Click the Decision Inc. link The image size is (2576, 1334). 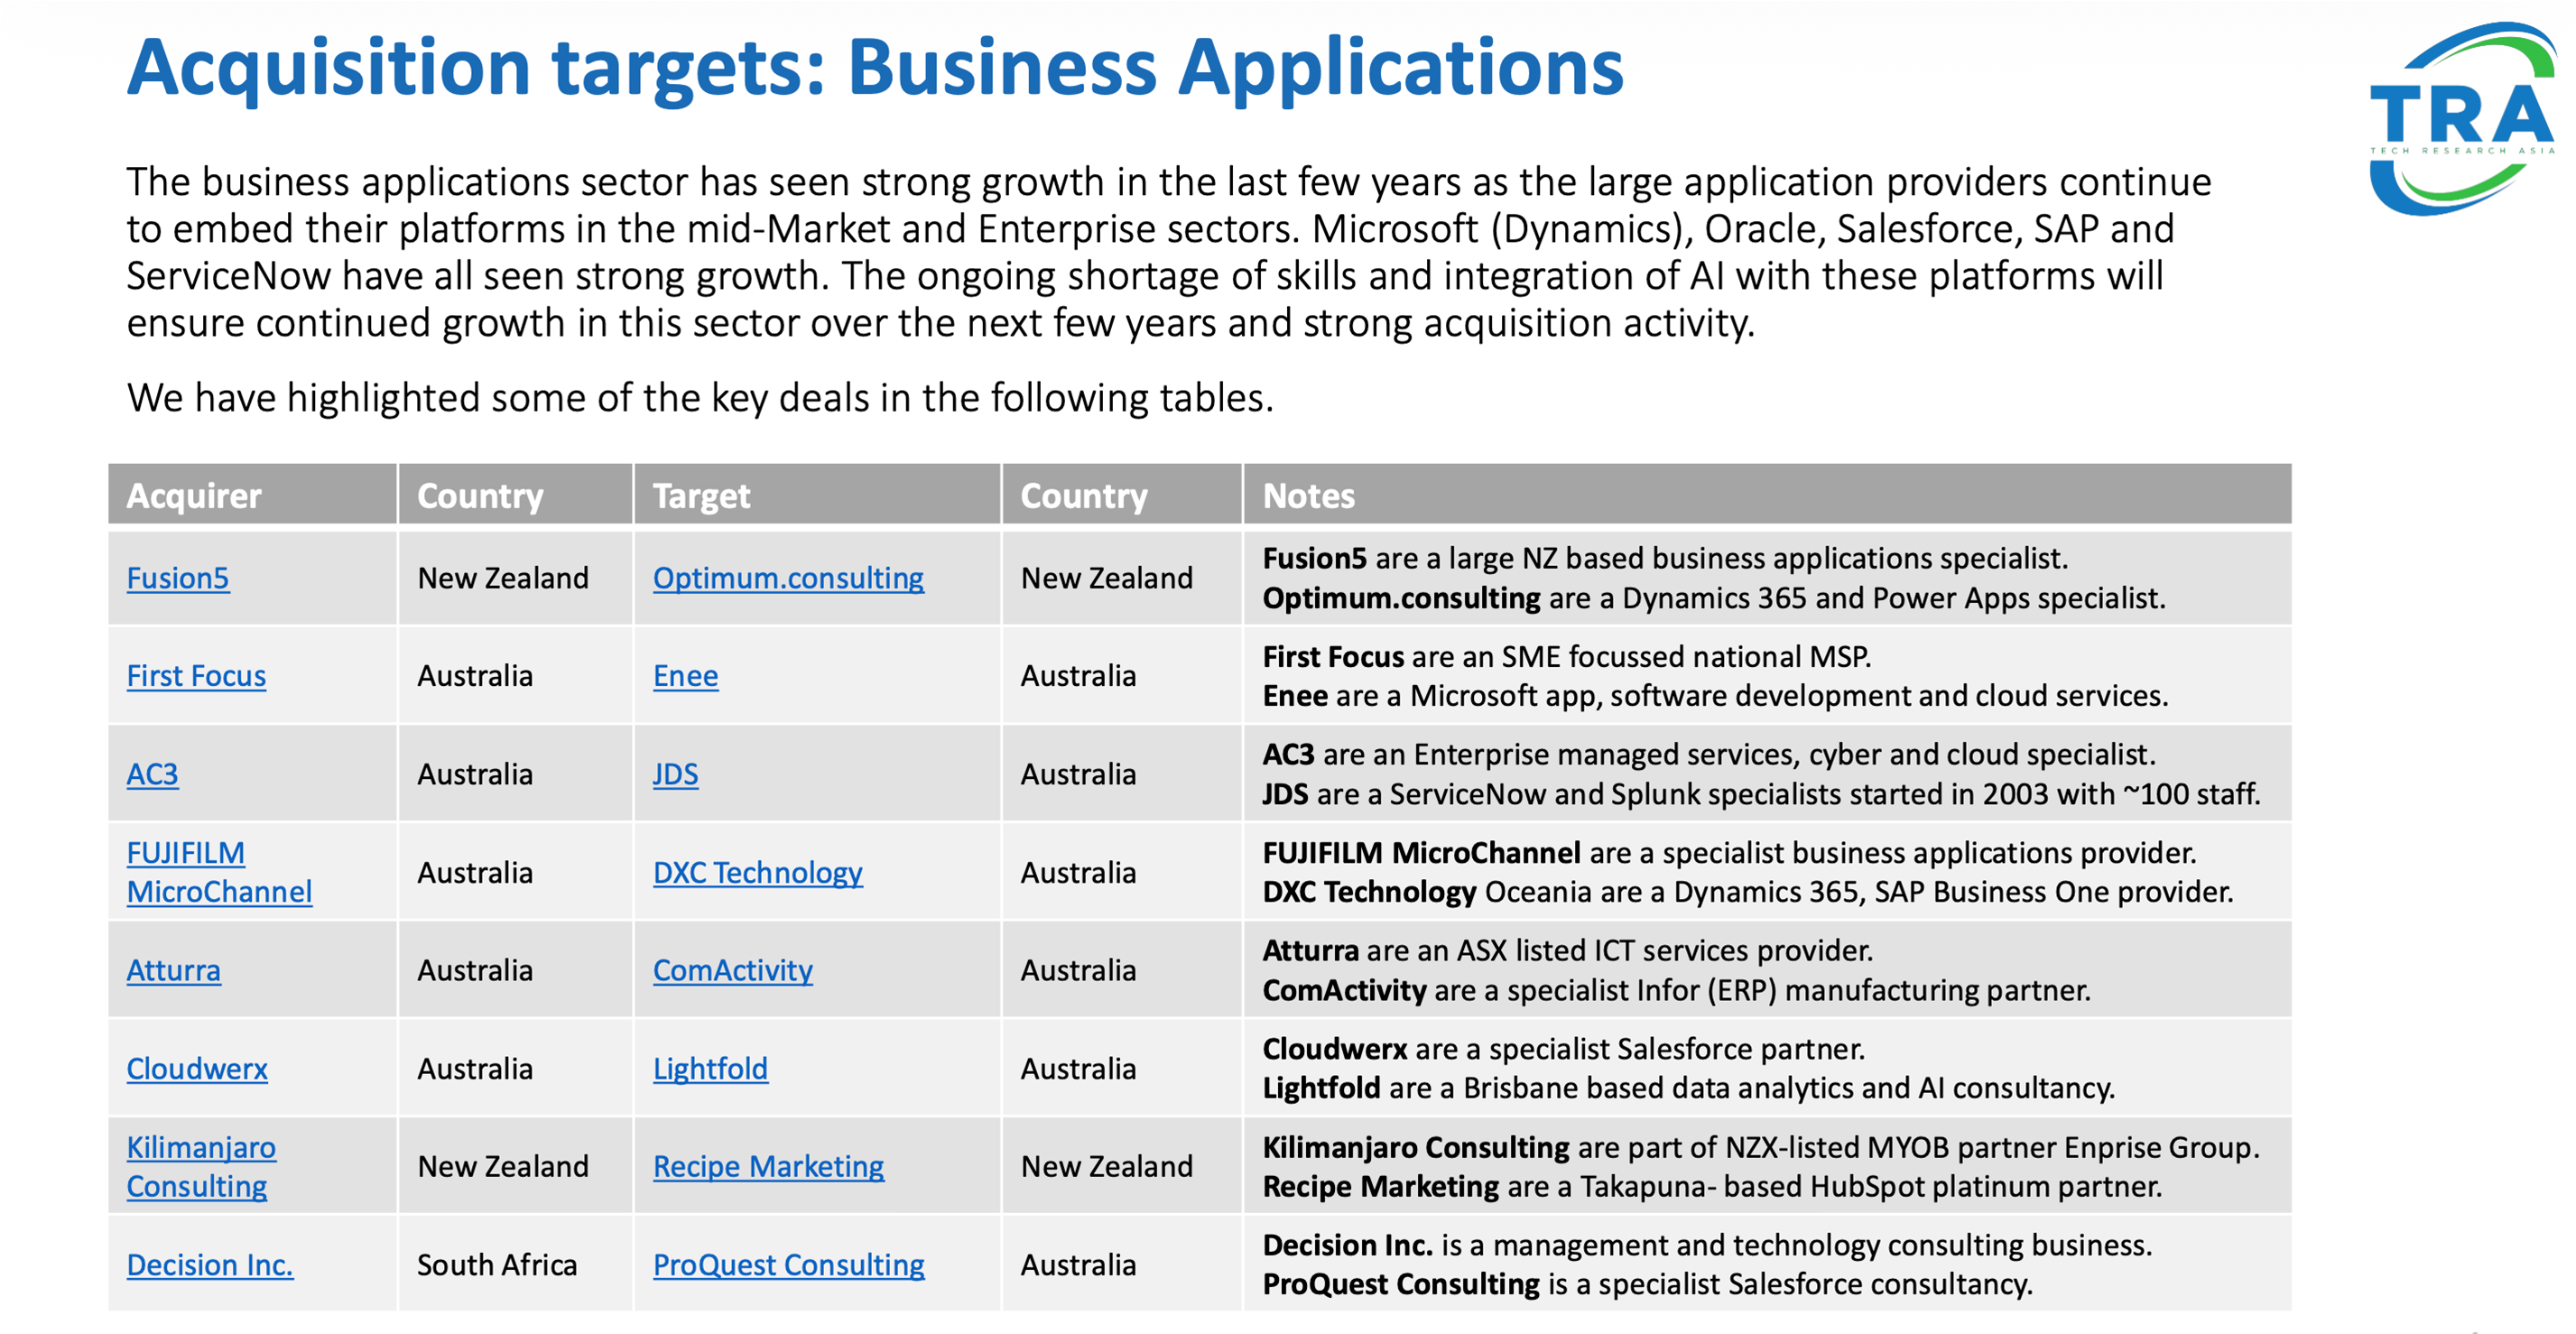tap(210, 1264)
